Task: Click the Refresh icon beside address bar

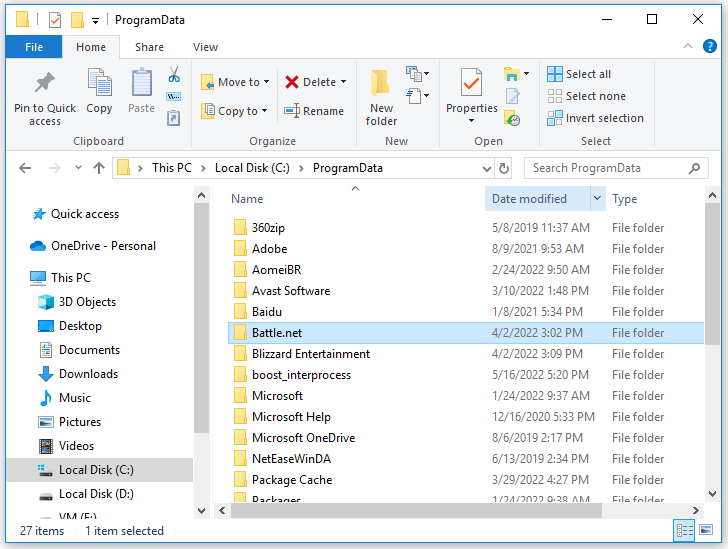Action: 504,168
